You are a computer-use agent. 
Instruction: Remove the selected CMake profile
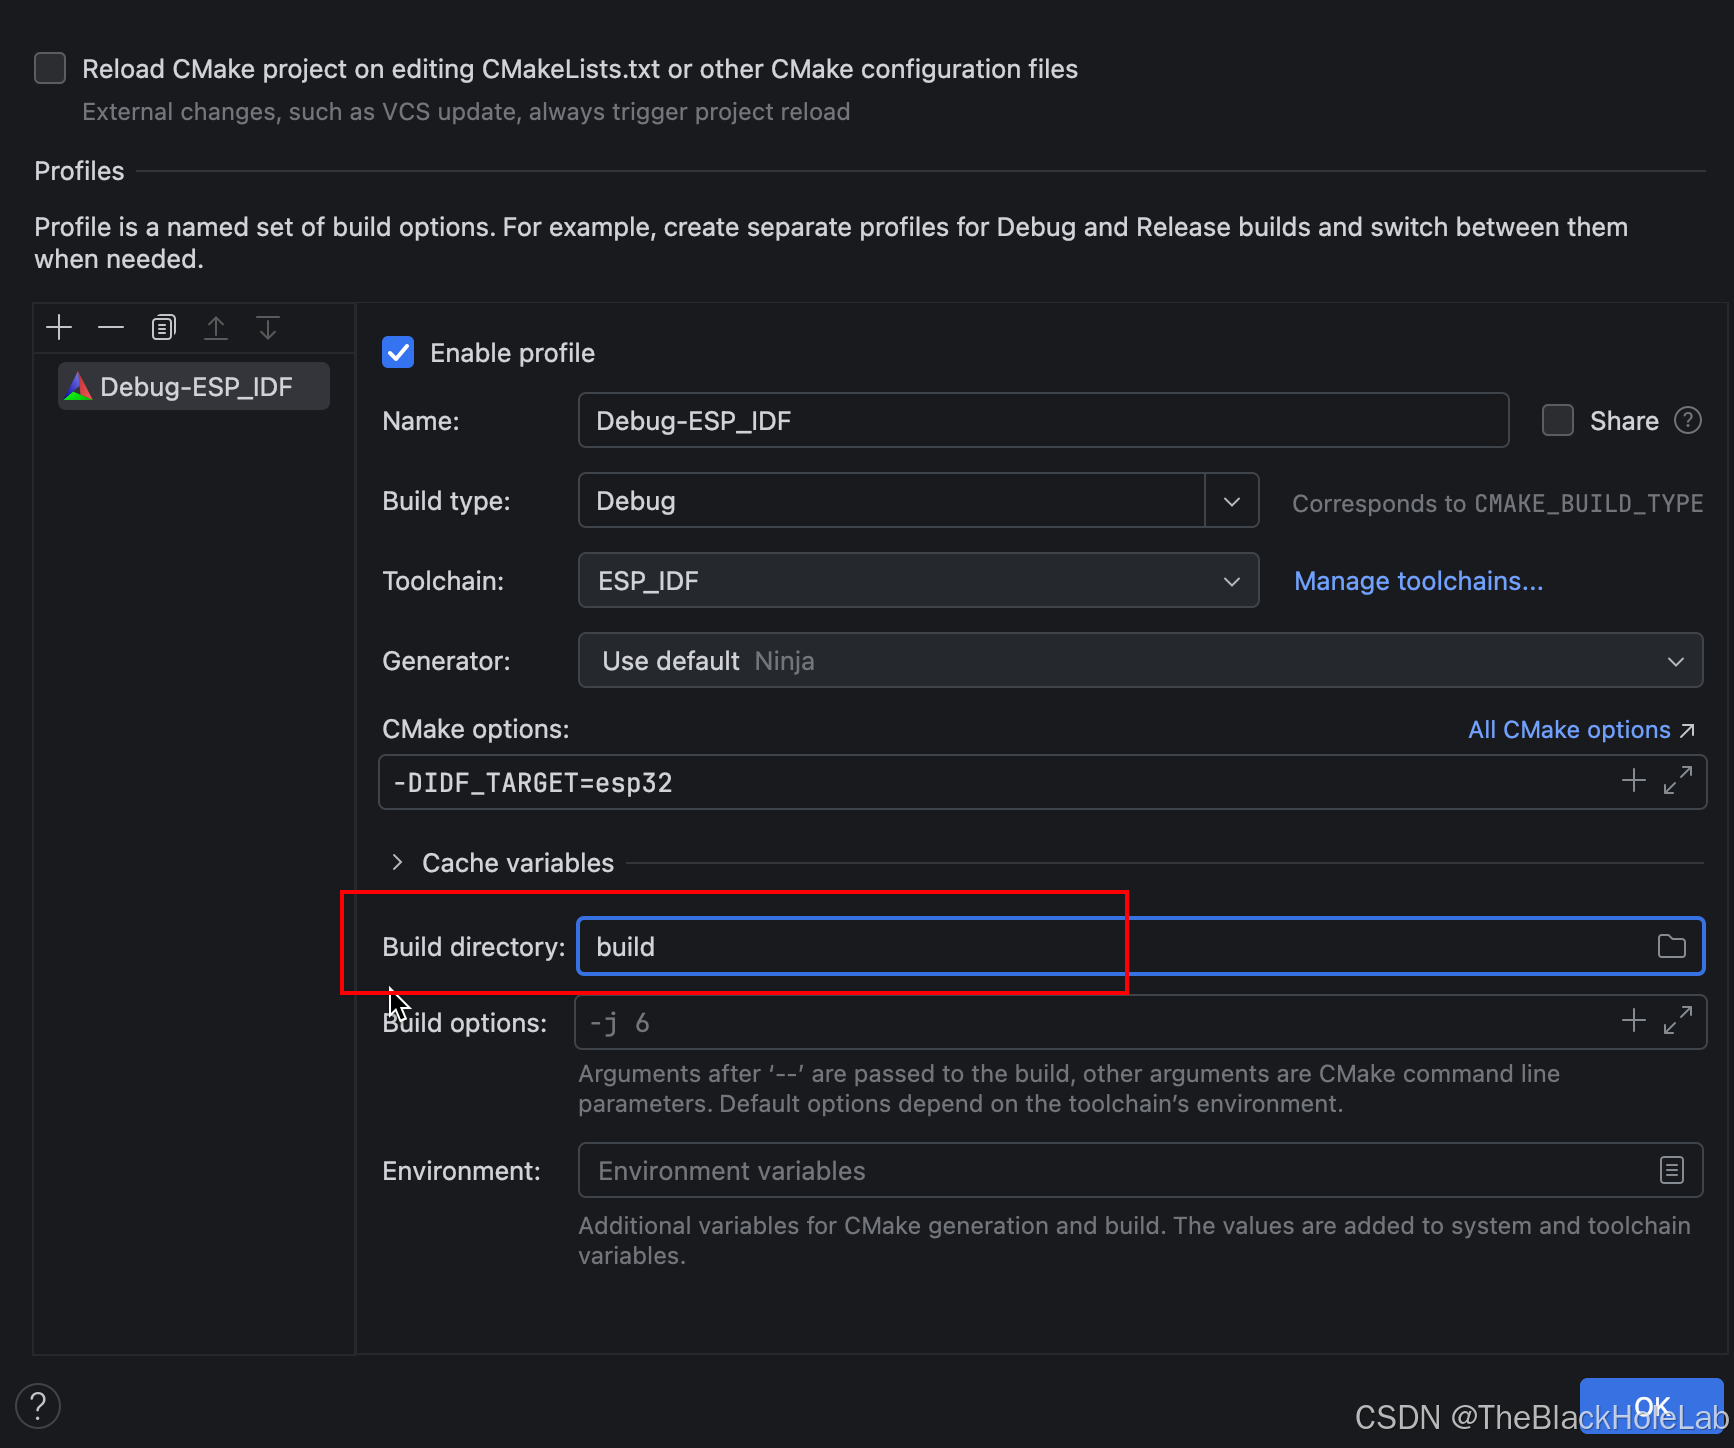[111, 328]
